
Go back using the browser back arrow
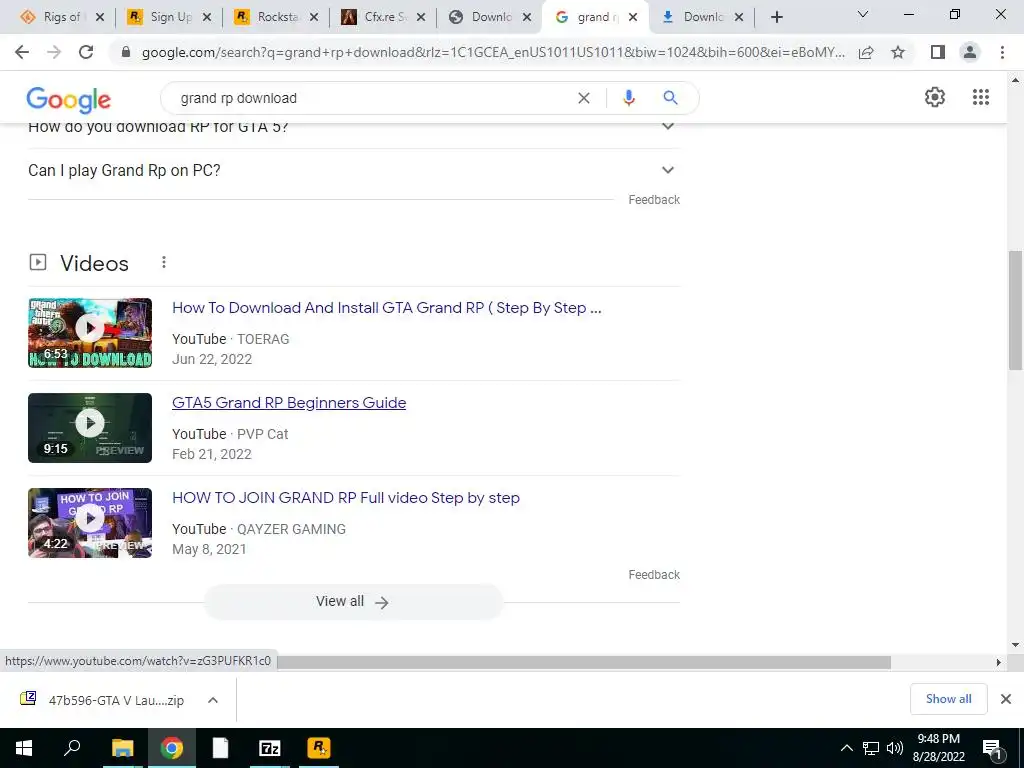click(22, 52)
